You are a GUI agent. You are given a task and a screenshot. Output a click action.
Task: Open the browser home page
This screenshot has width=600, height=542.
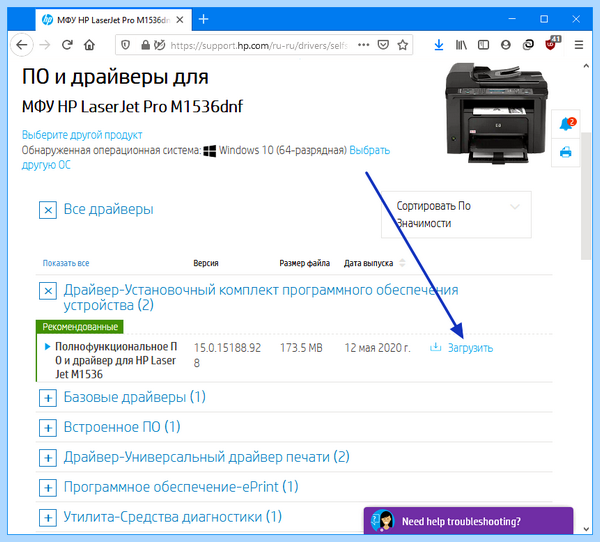click(x=90, y=45)
